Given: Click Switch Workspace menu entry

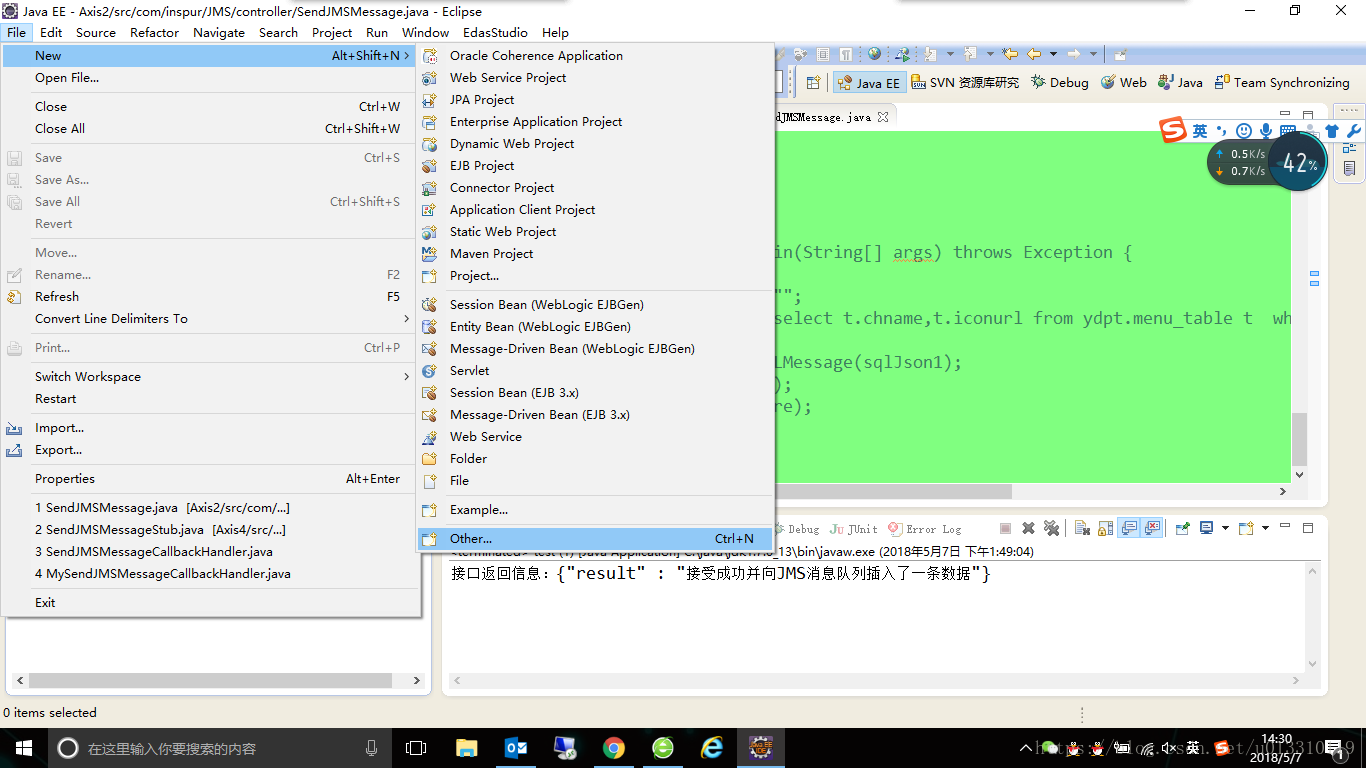Looking at the screenshot, I should (x=210, y=377).
